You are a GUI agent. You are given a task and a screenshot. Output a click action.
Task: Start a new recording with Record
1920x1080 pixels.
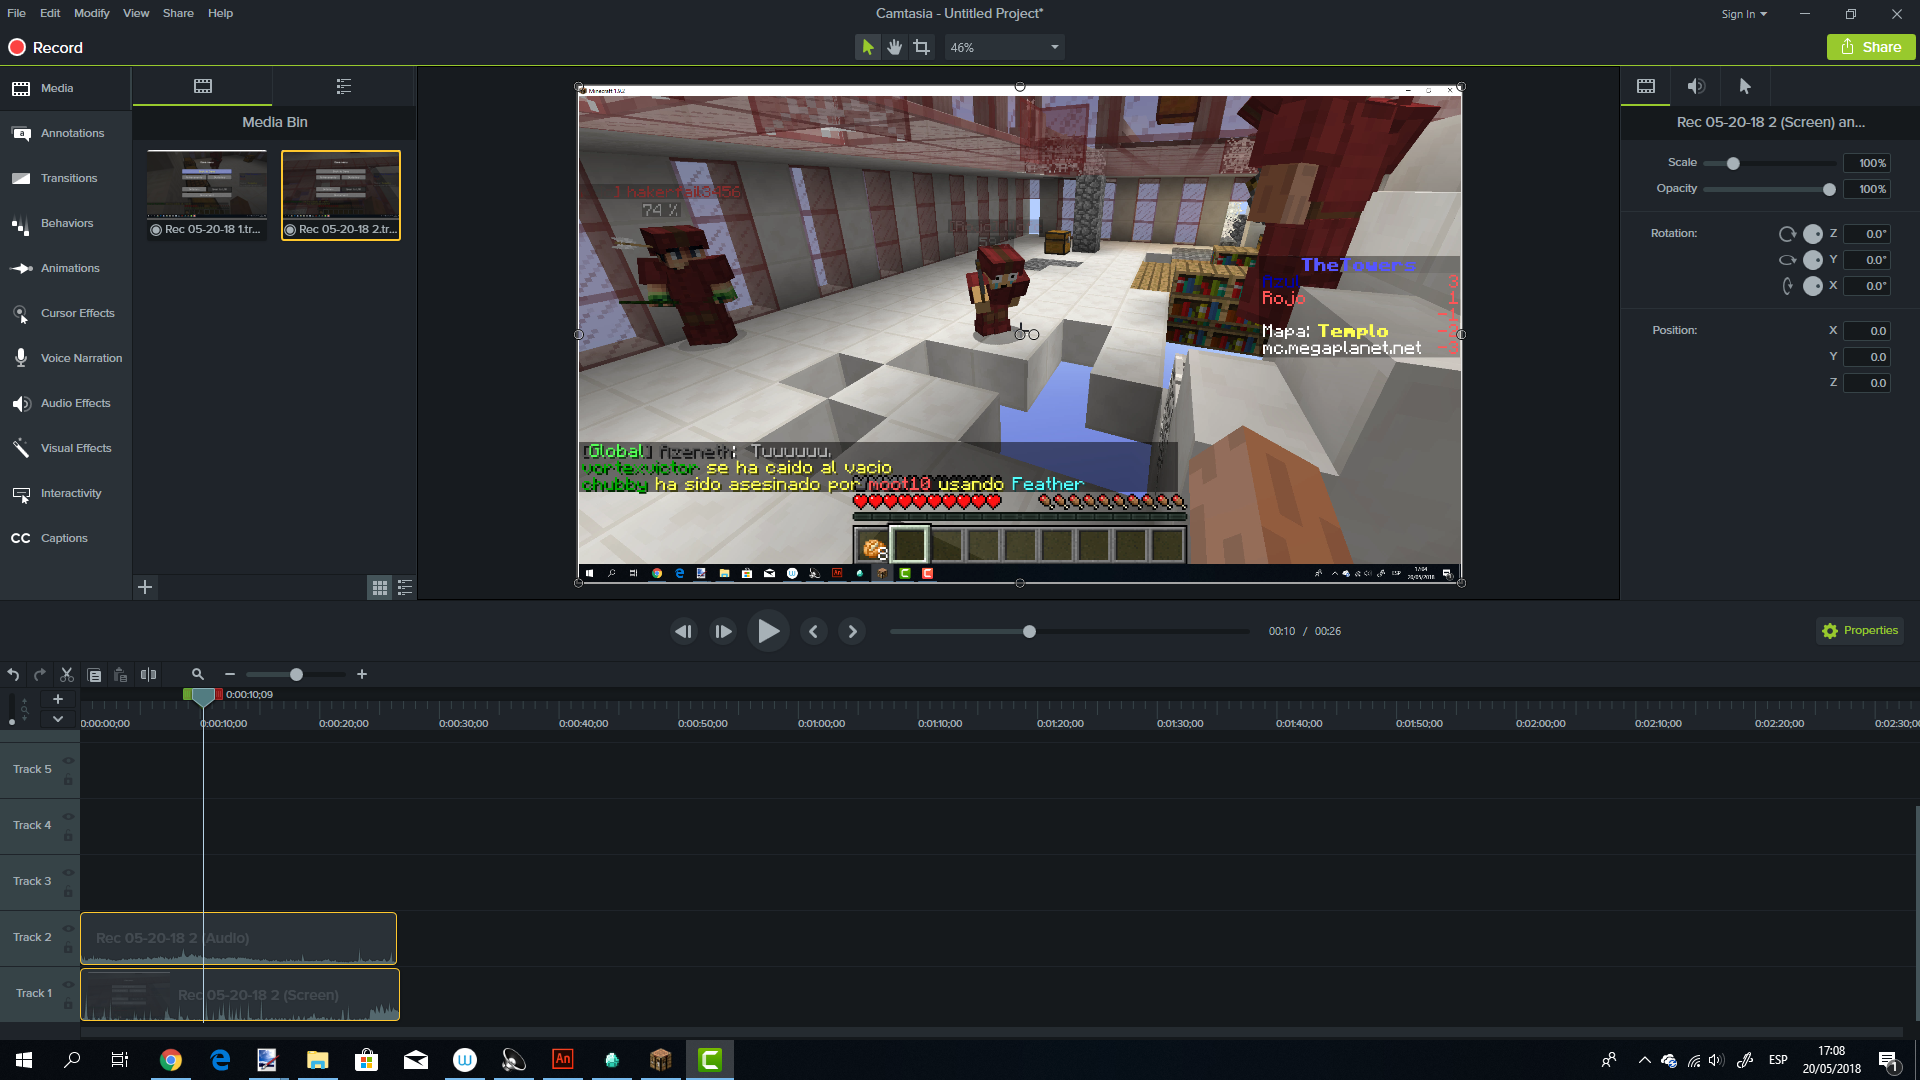point(46,47)
